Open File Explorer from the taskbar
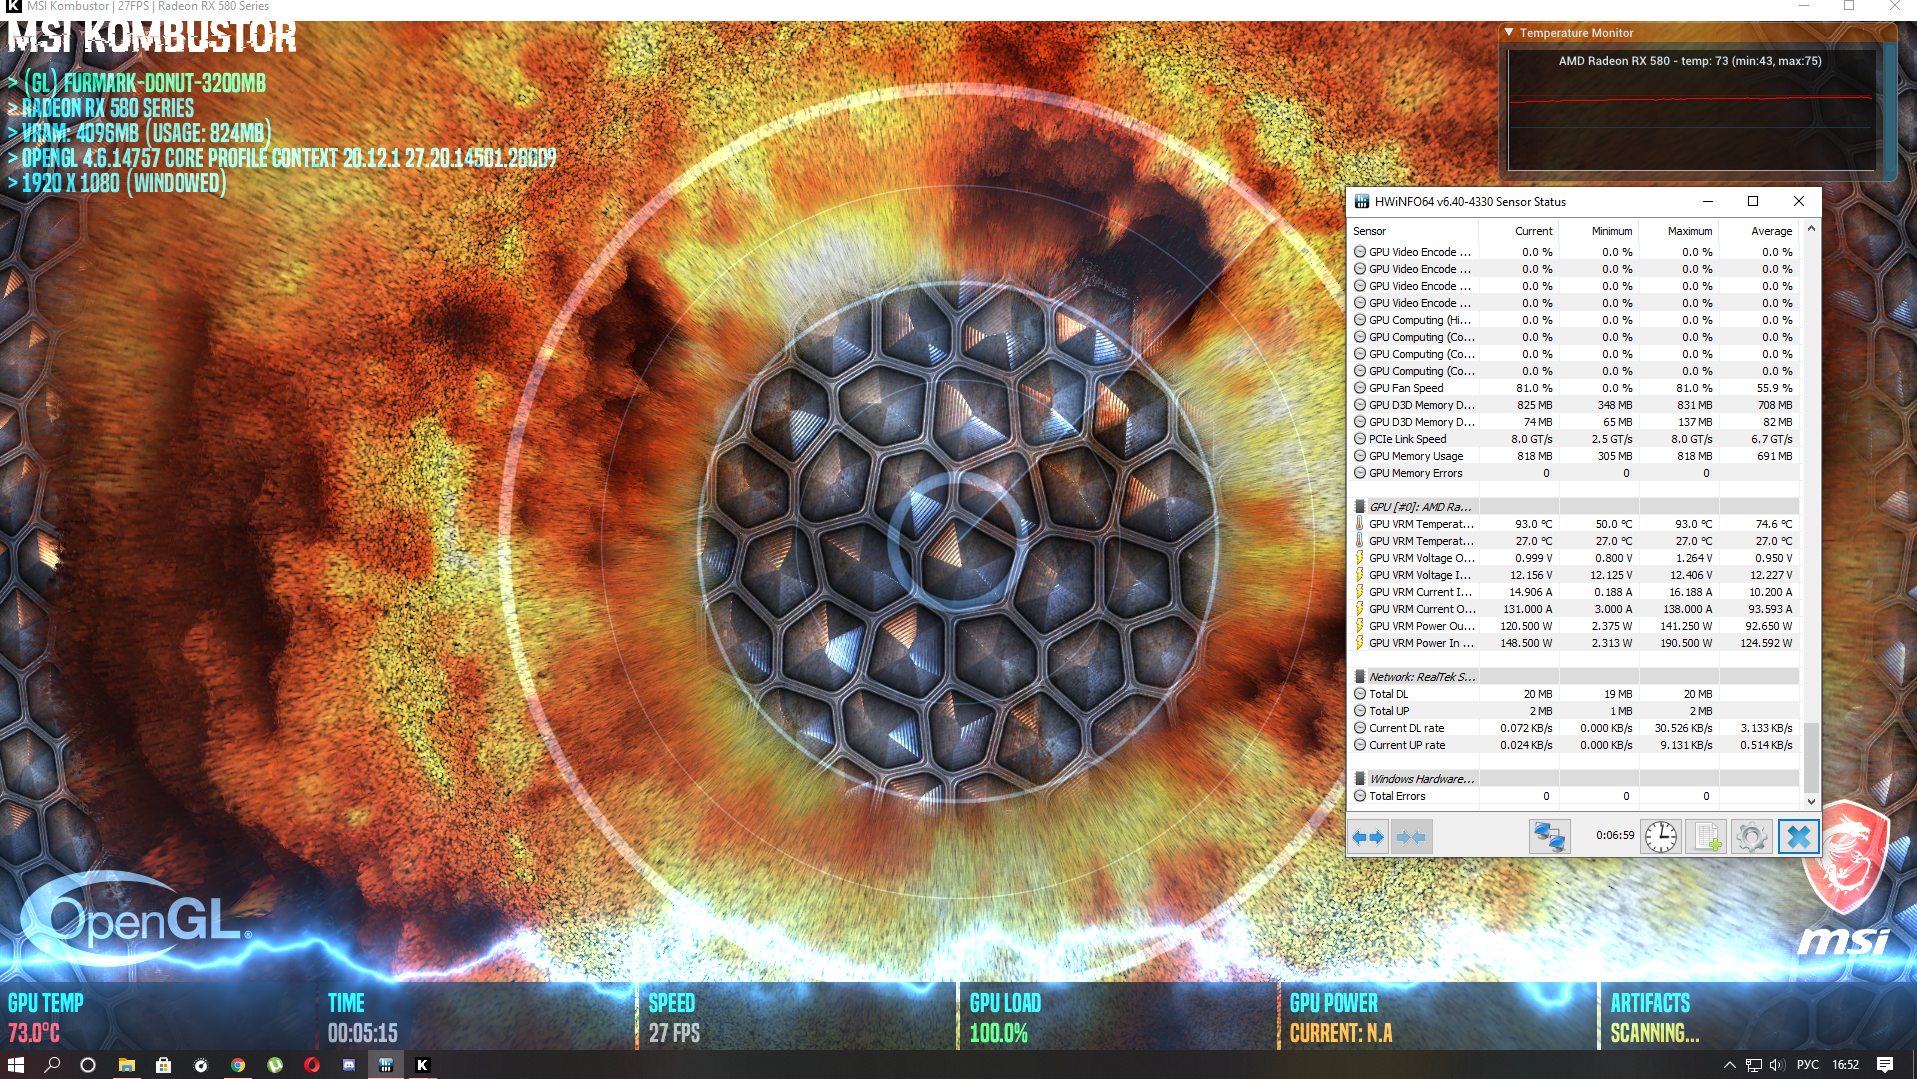Viewport: 1917px width, 1079px height. coord(127,1065)
